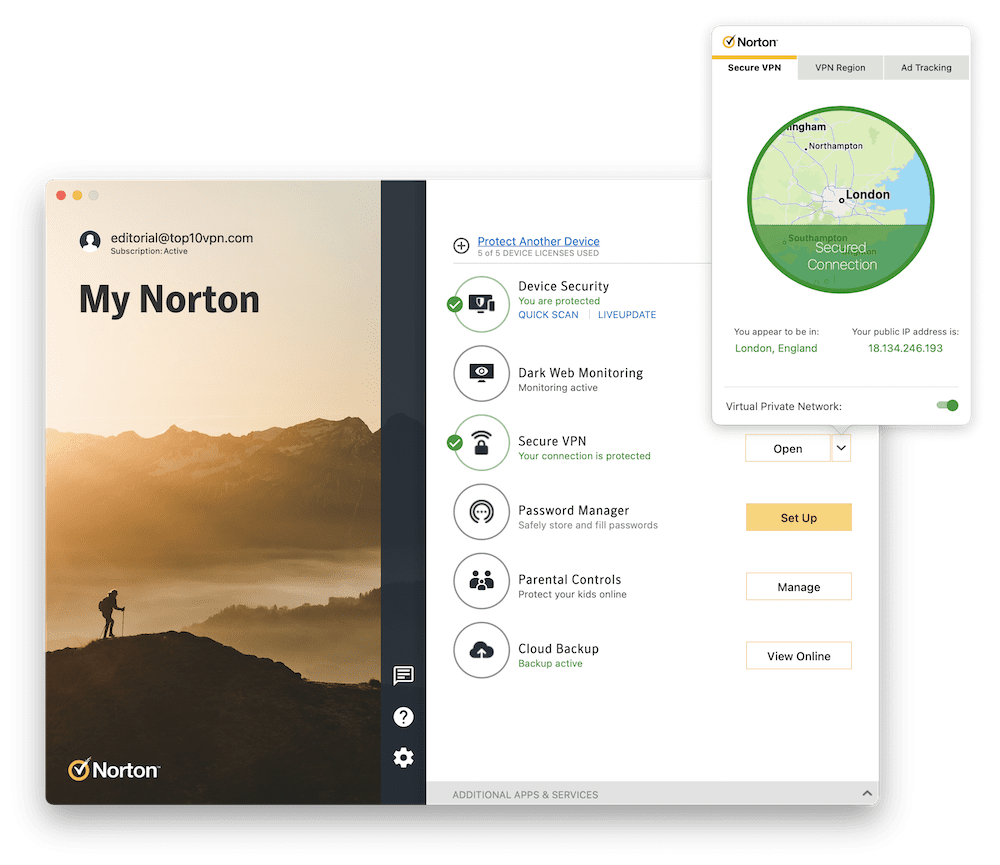Click the green checkmark on Device Security
This screenshot has height=865, width=1000.
(455, 304)
